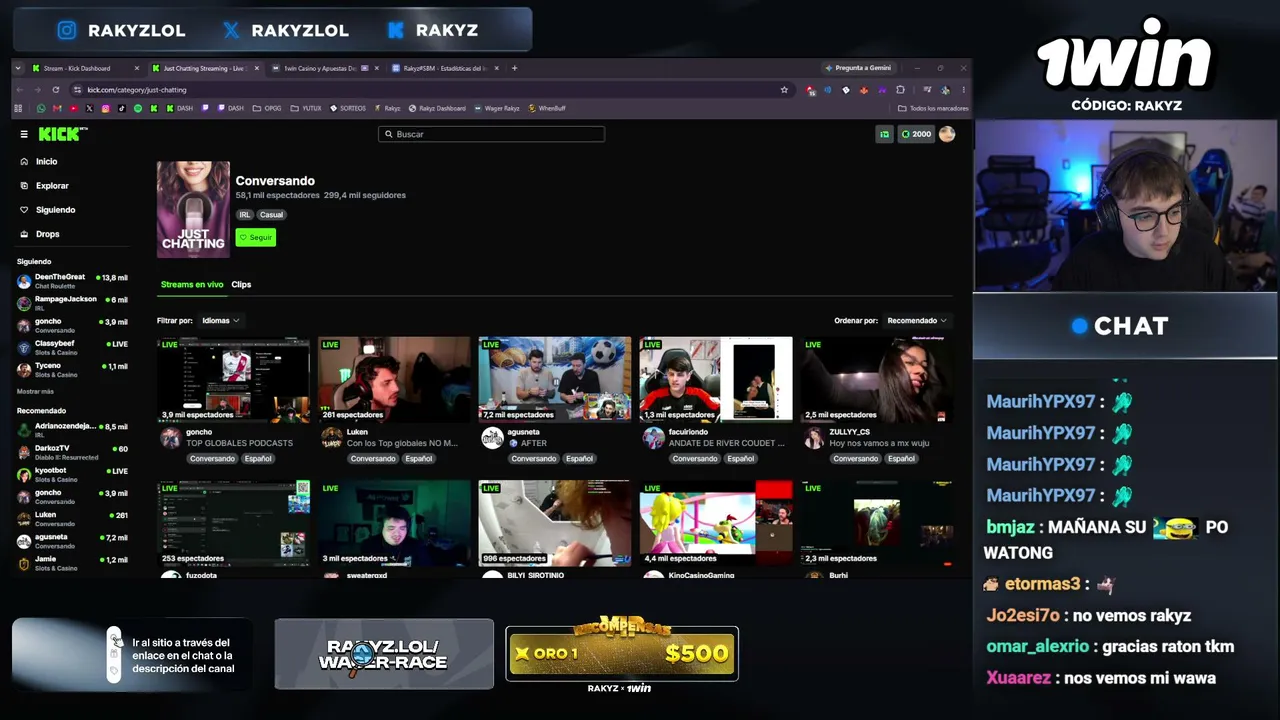Screen dimensions: 1280x720
Task: Open agusneta AFTER stream thumbnail
Action: pos(555,379)
